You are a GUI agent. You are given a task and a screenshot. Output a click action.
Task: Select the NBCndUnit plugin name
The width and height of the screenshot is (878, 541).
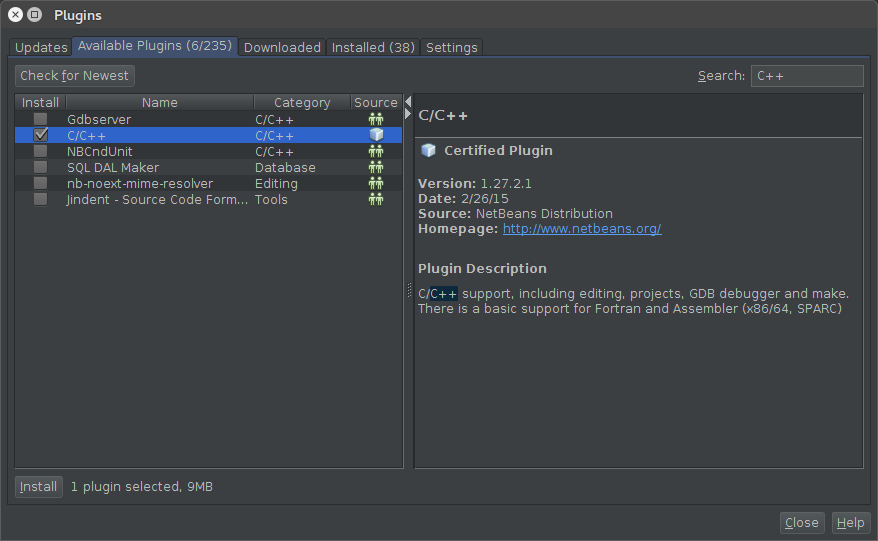[100, 151]
